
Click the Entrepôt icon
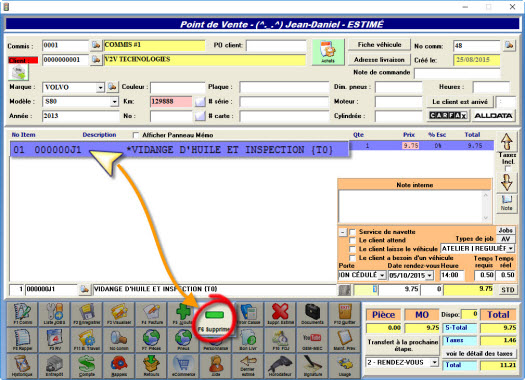point(55,366)
